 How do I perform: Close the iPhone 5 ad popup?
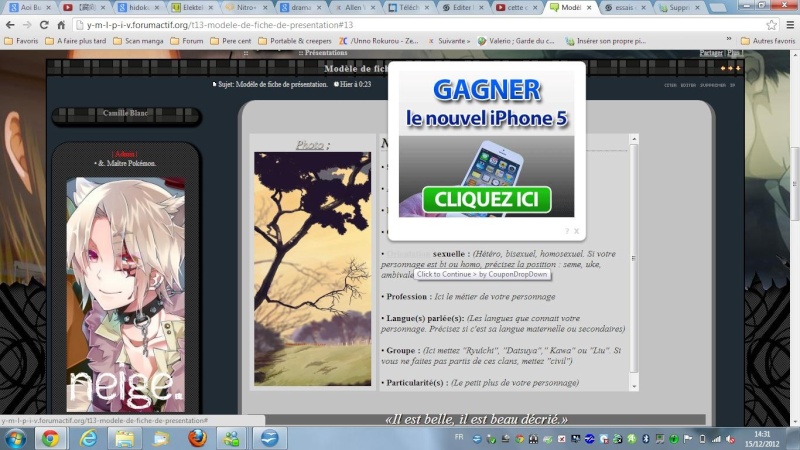point(577,231)
